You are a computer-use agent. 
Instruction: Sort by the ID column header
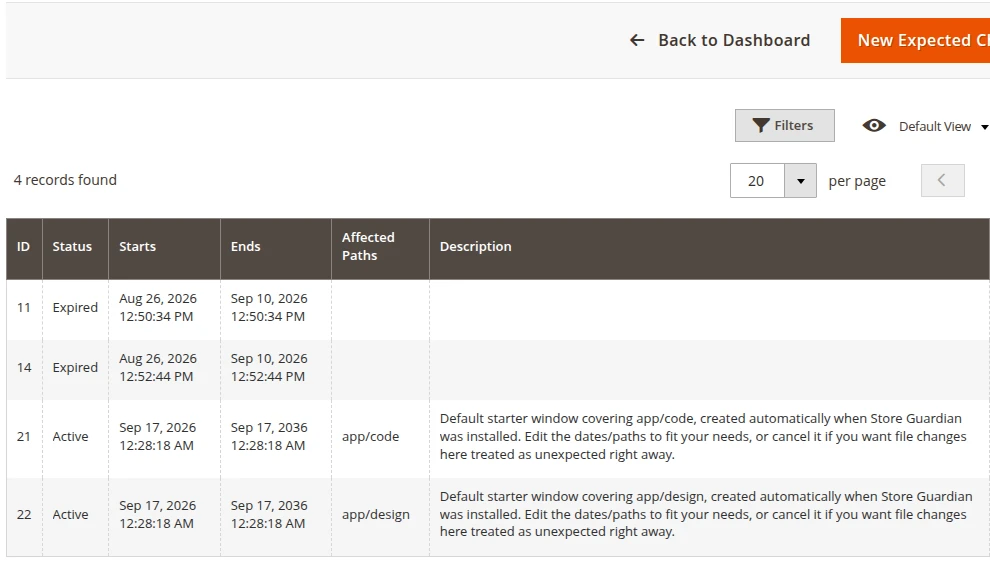(x=24, y=249)
